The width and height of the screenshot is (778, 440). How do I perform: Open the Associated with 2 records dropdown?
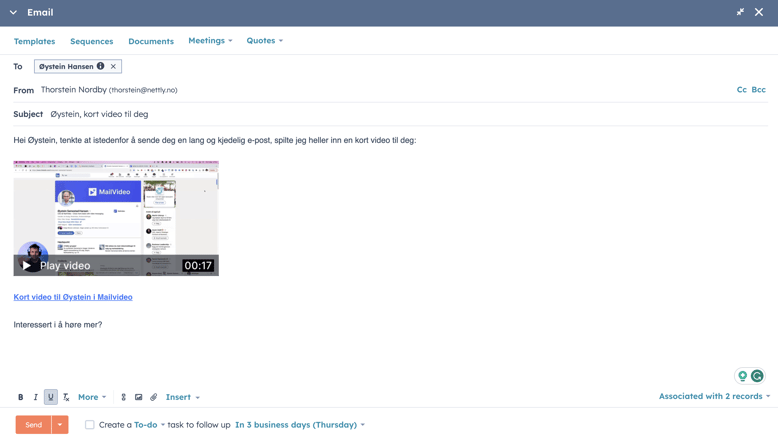(714, 396)
